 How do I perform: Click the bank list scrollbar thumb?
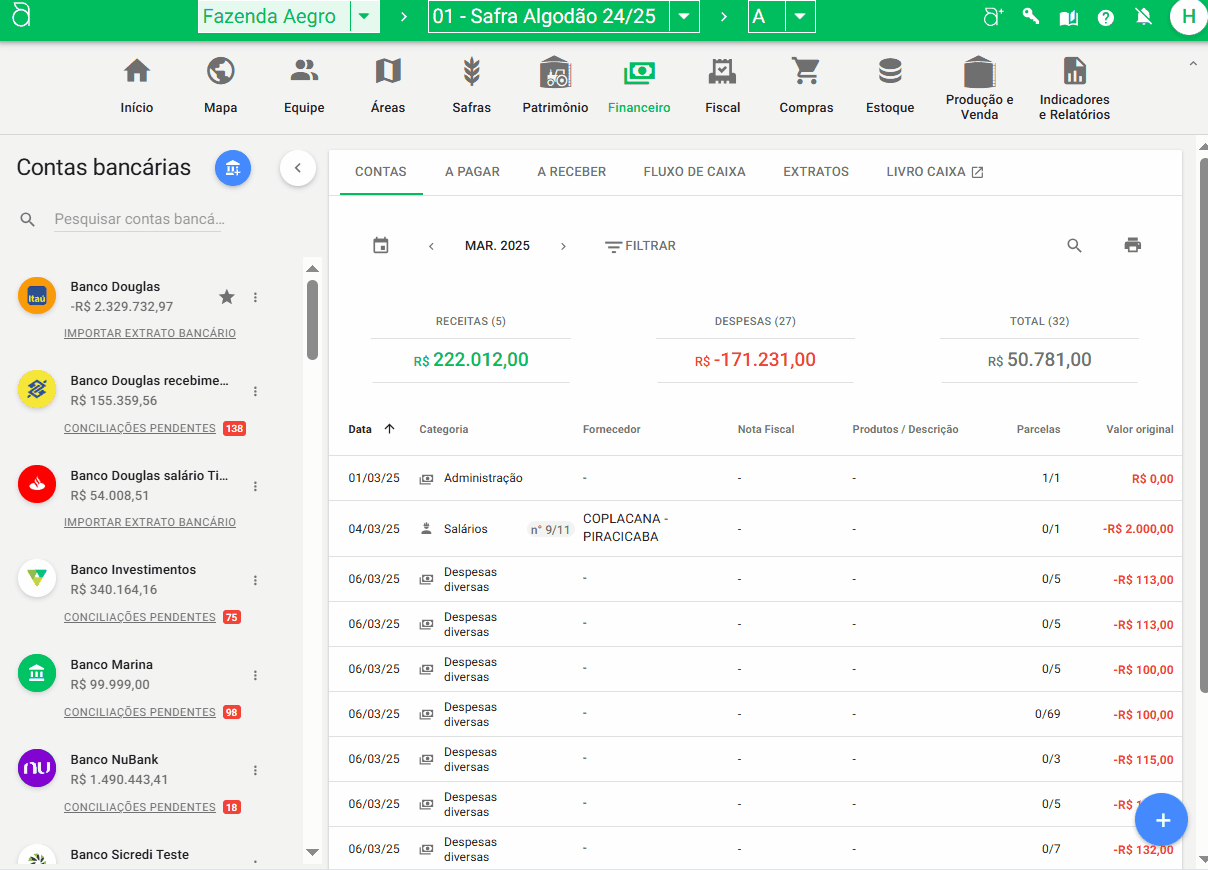312,320
